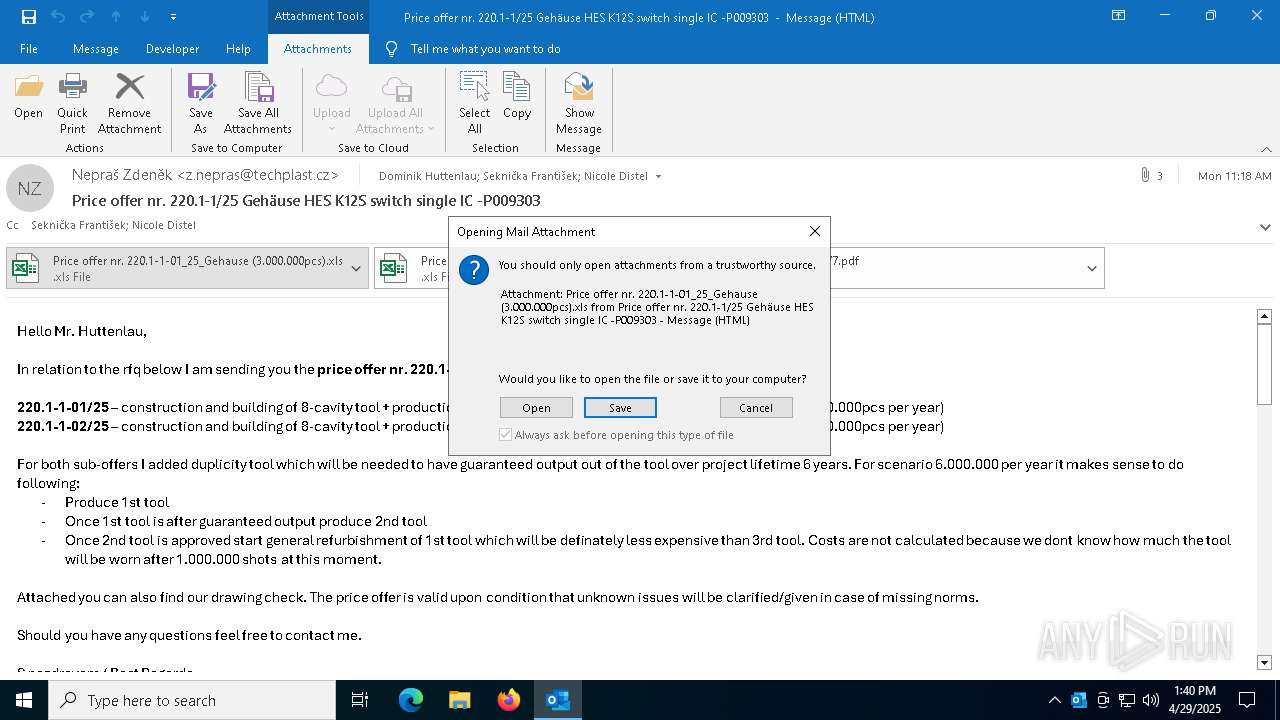
Task: Click the first Excel attachment file icon
Action: pyautogui.click(x=26, y=268)
